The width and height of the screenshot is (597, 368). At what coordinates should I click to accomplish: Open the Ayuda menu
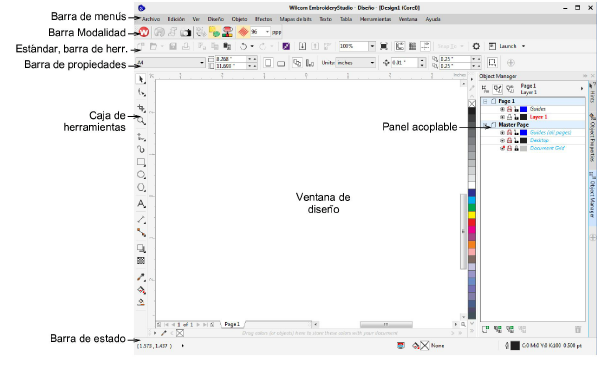(433, 19)
